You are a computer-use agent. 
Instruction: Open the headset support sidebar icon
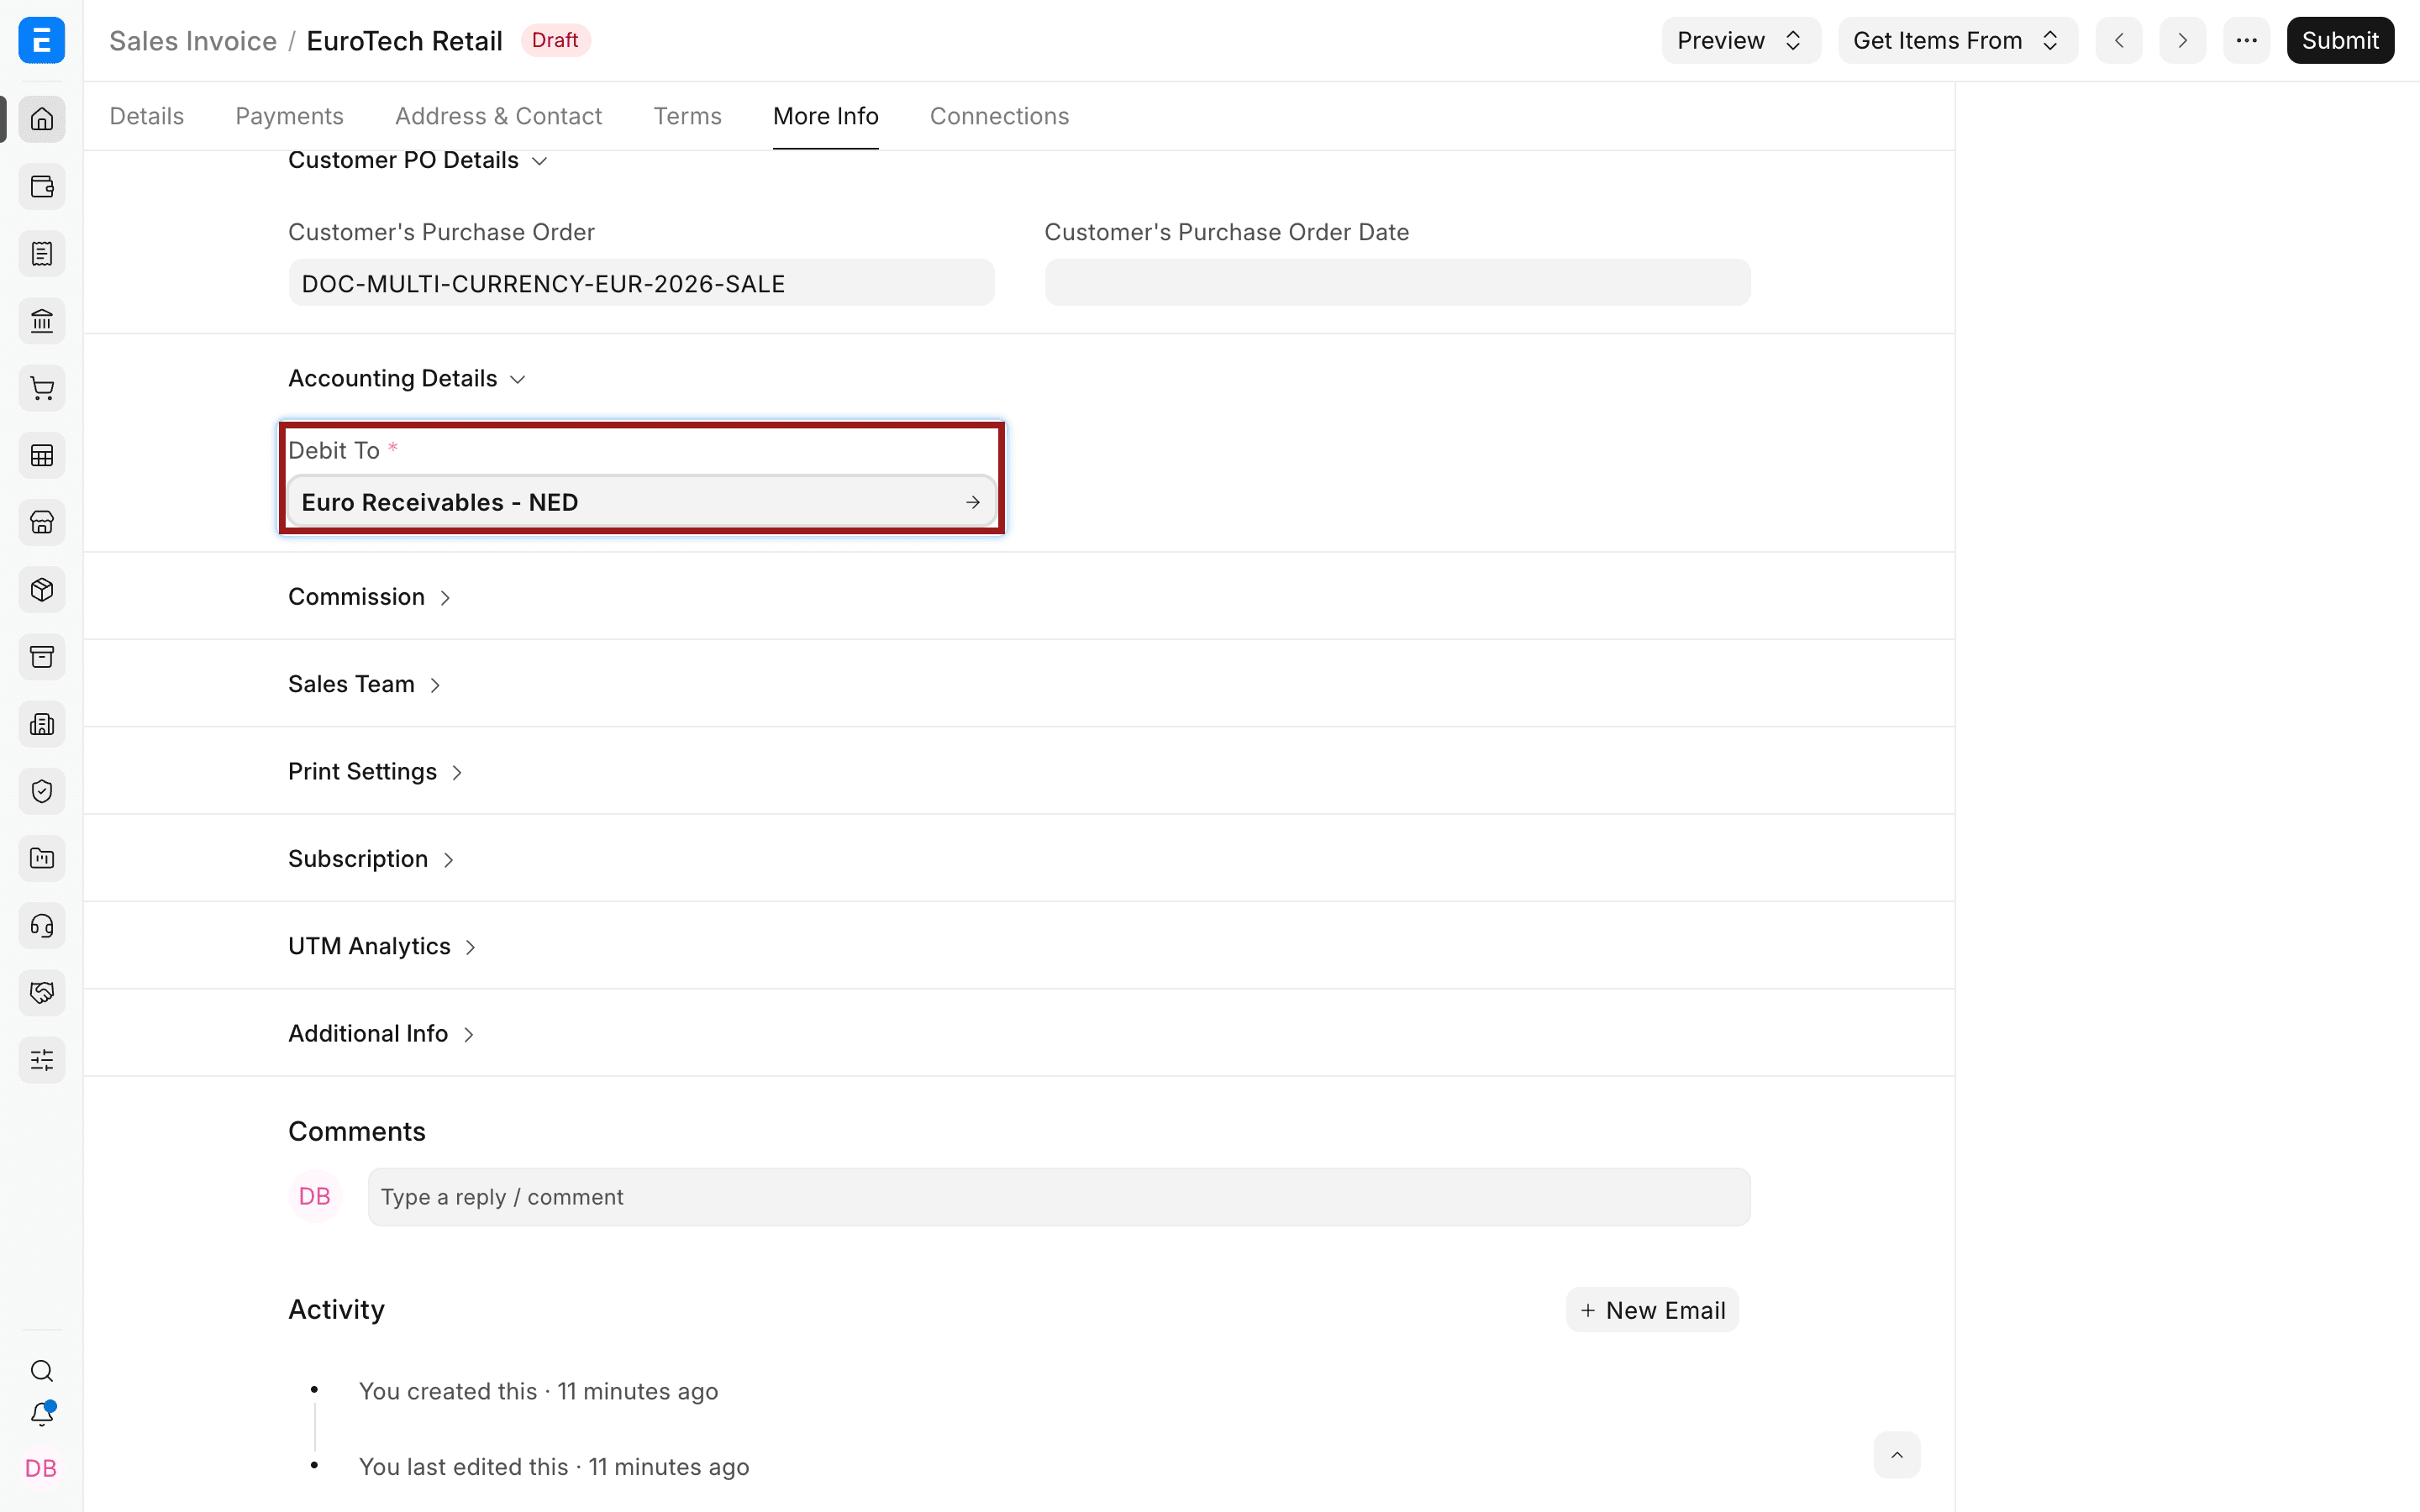[x=42, y=926]
